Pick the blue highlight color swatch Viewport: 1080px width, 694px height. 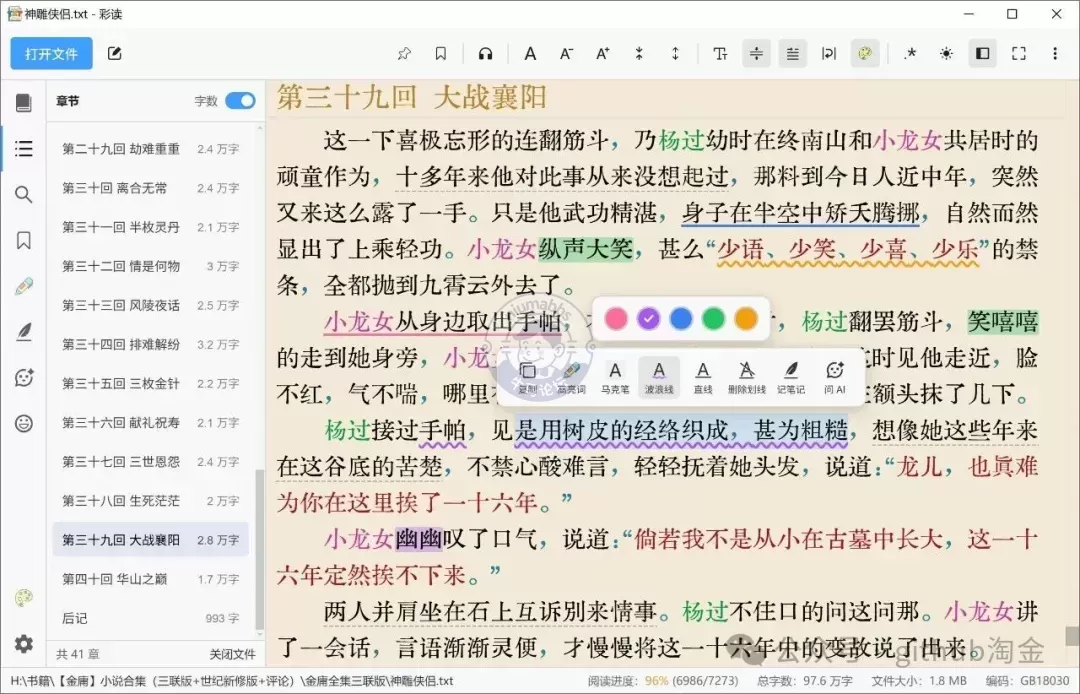681,319
